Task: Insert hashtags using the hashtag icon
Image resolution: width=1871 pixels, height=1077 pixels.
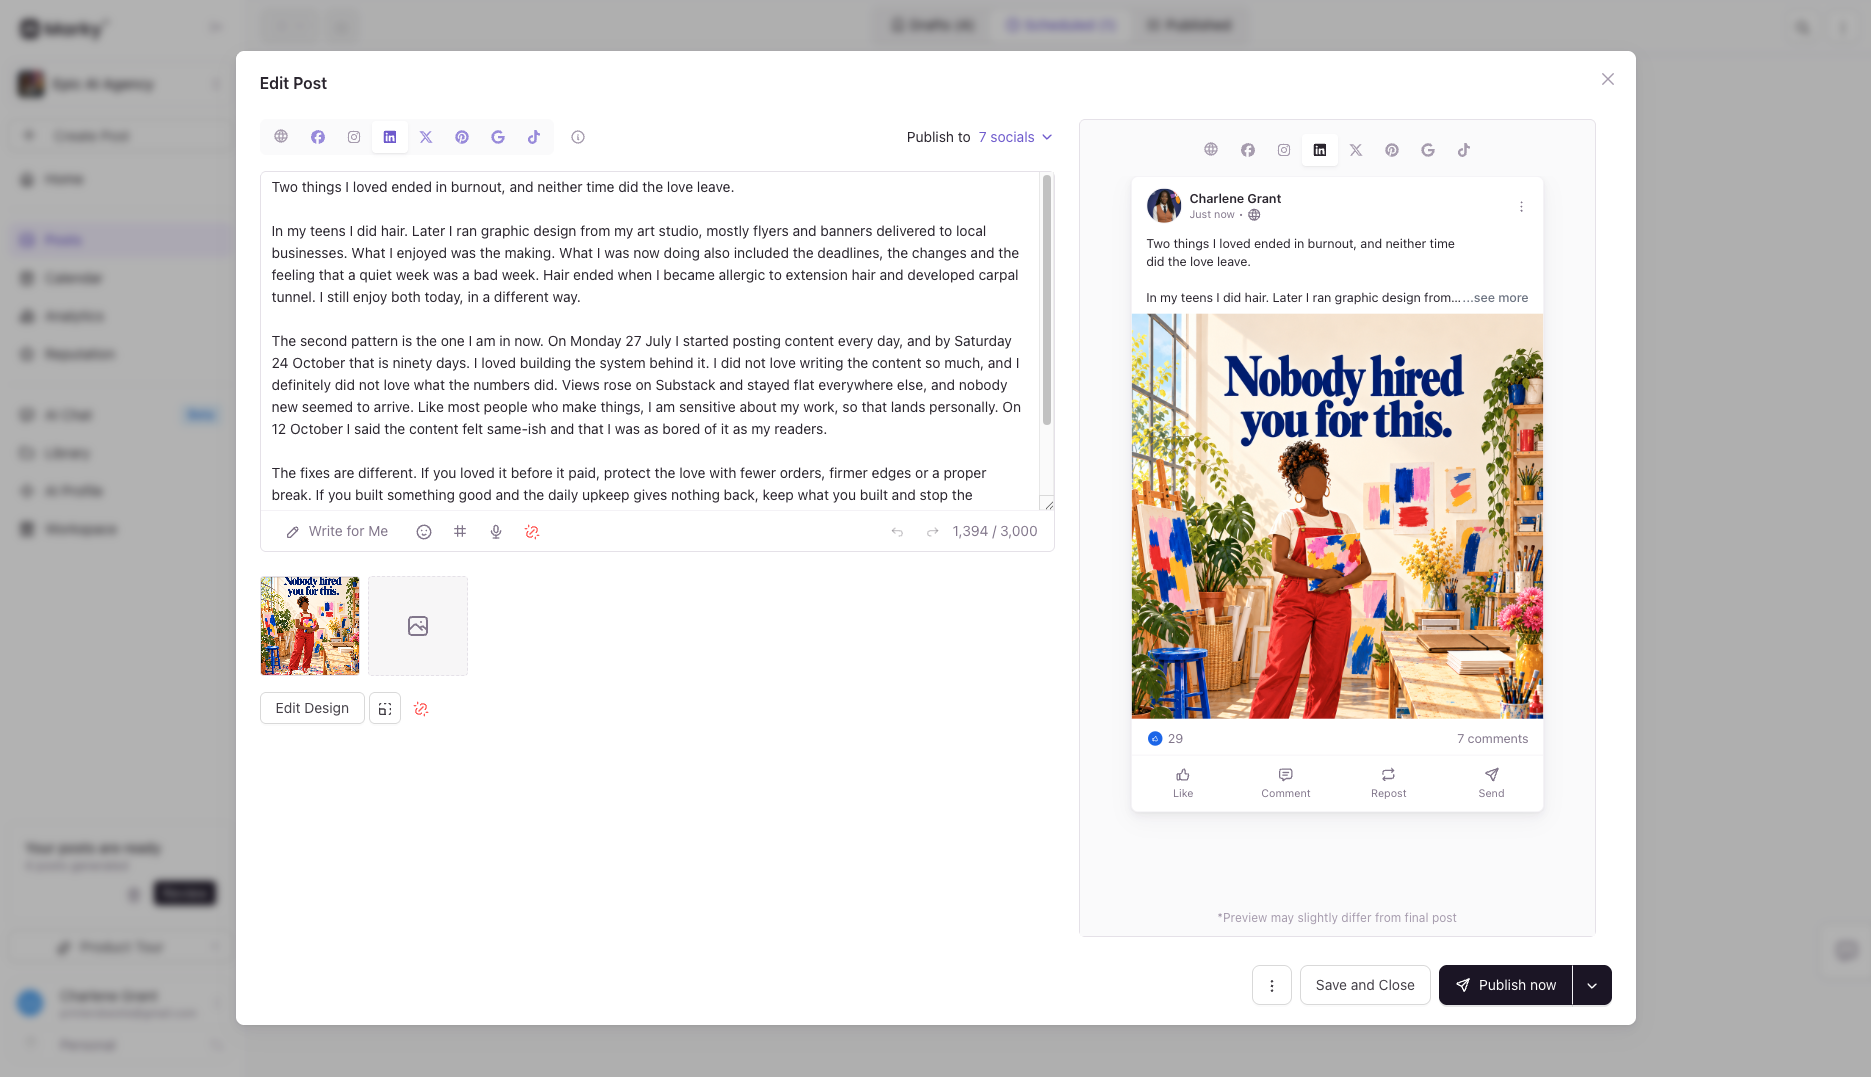Action: point(460,532)
